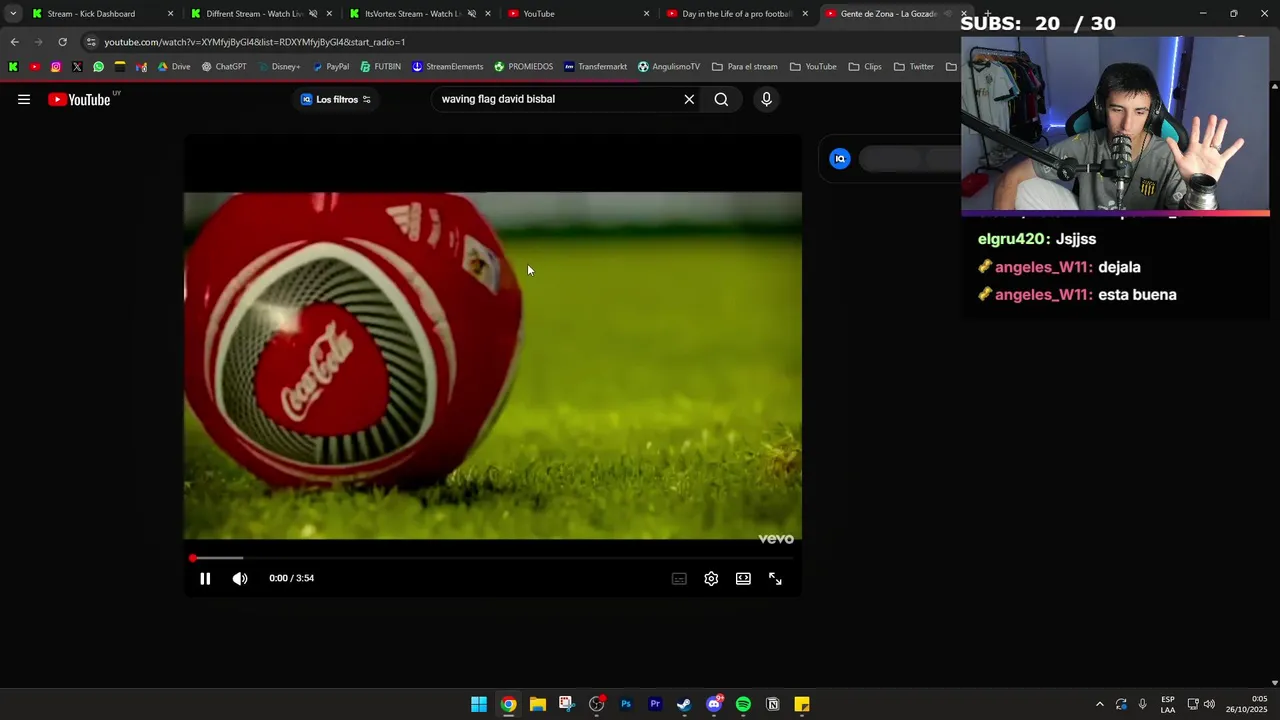Open the Kick bookmark icon

click(13, 67)
